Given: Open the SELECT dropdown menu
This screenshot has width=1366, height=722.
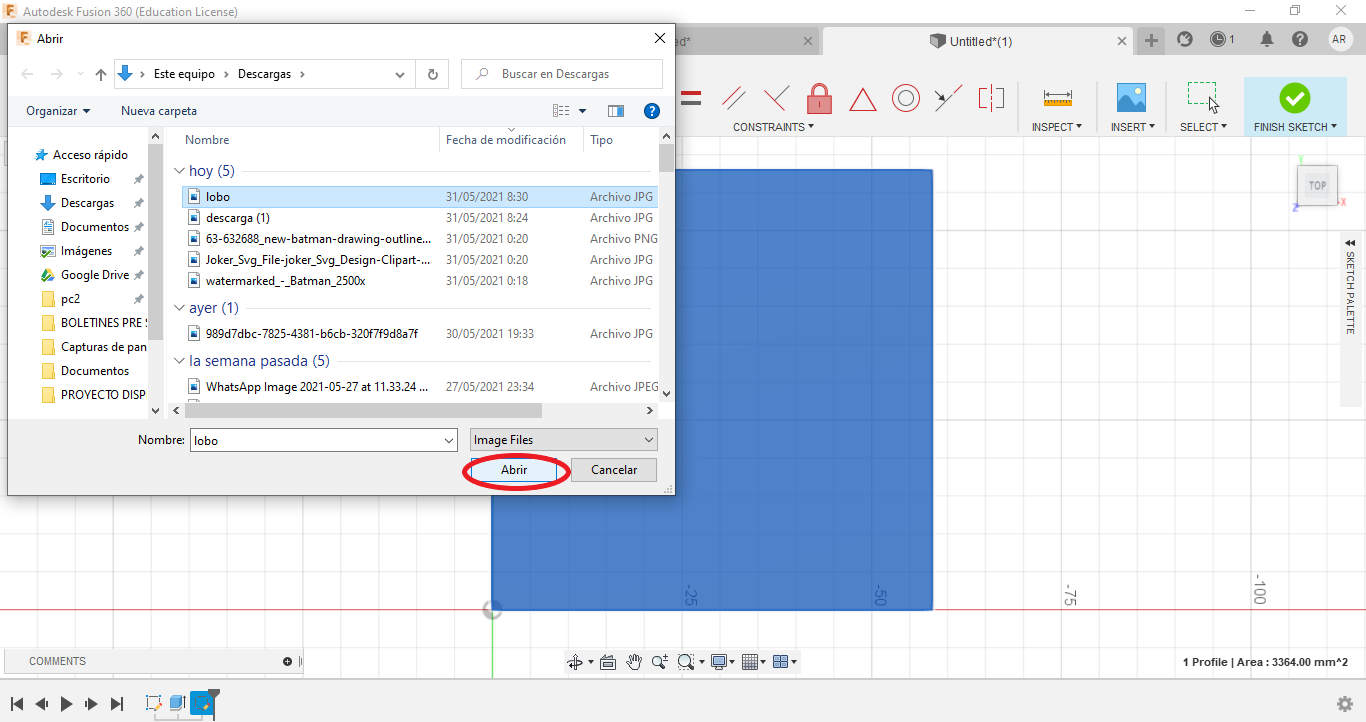Looking at the screenshot, I should tap(1203, 127).
